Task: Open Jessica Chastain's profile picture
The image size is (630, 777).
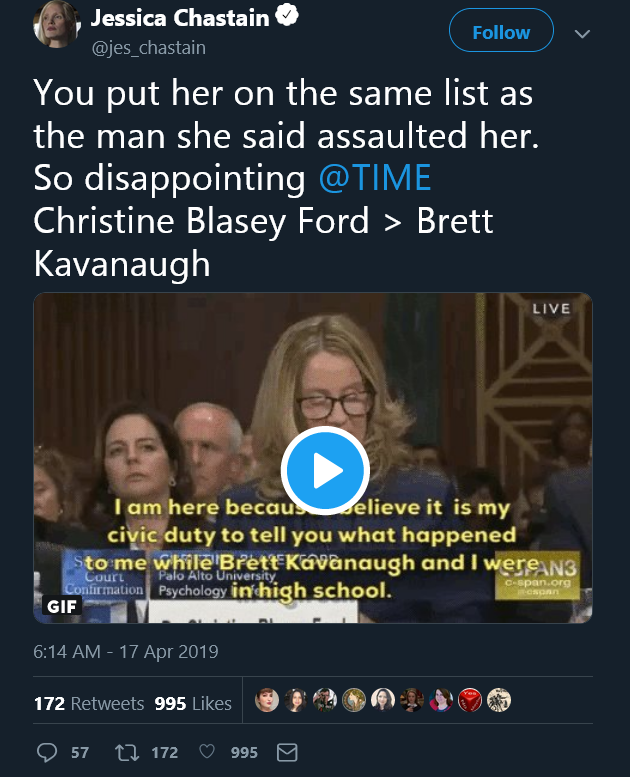Action: point(57,25)
